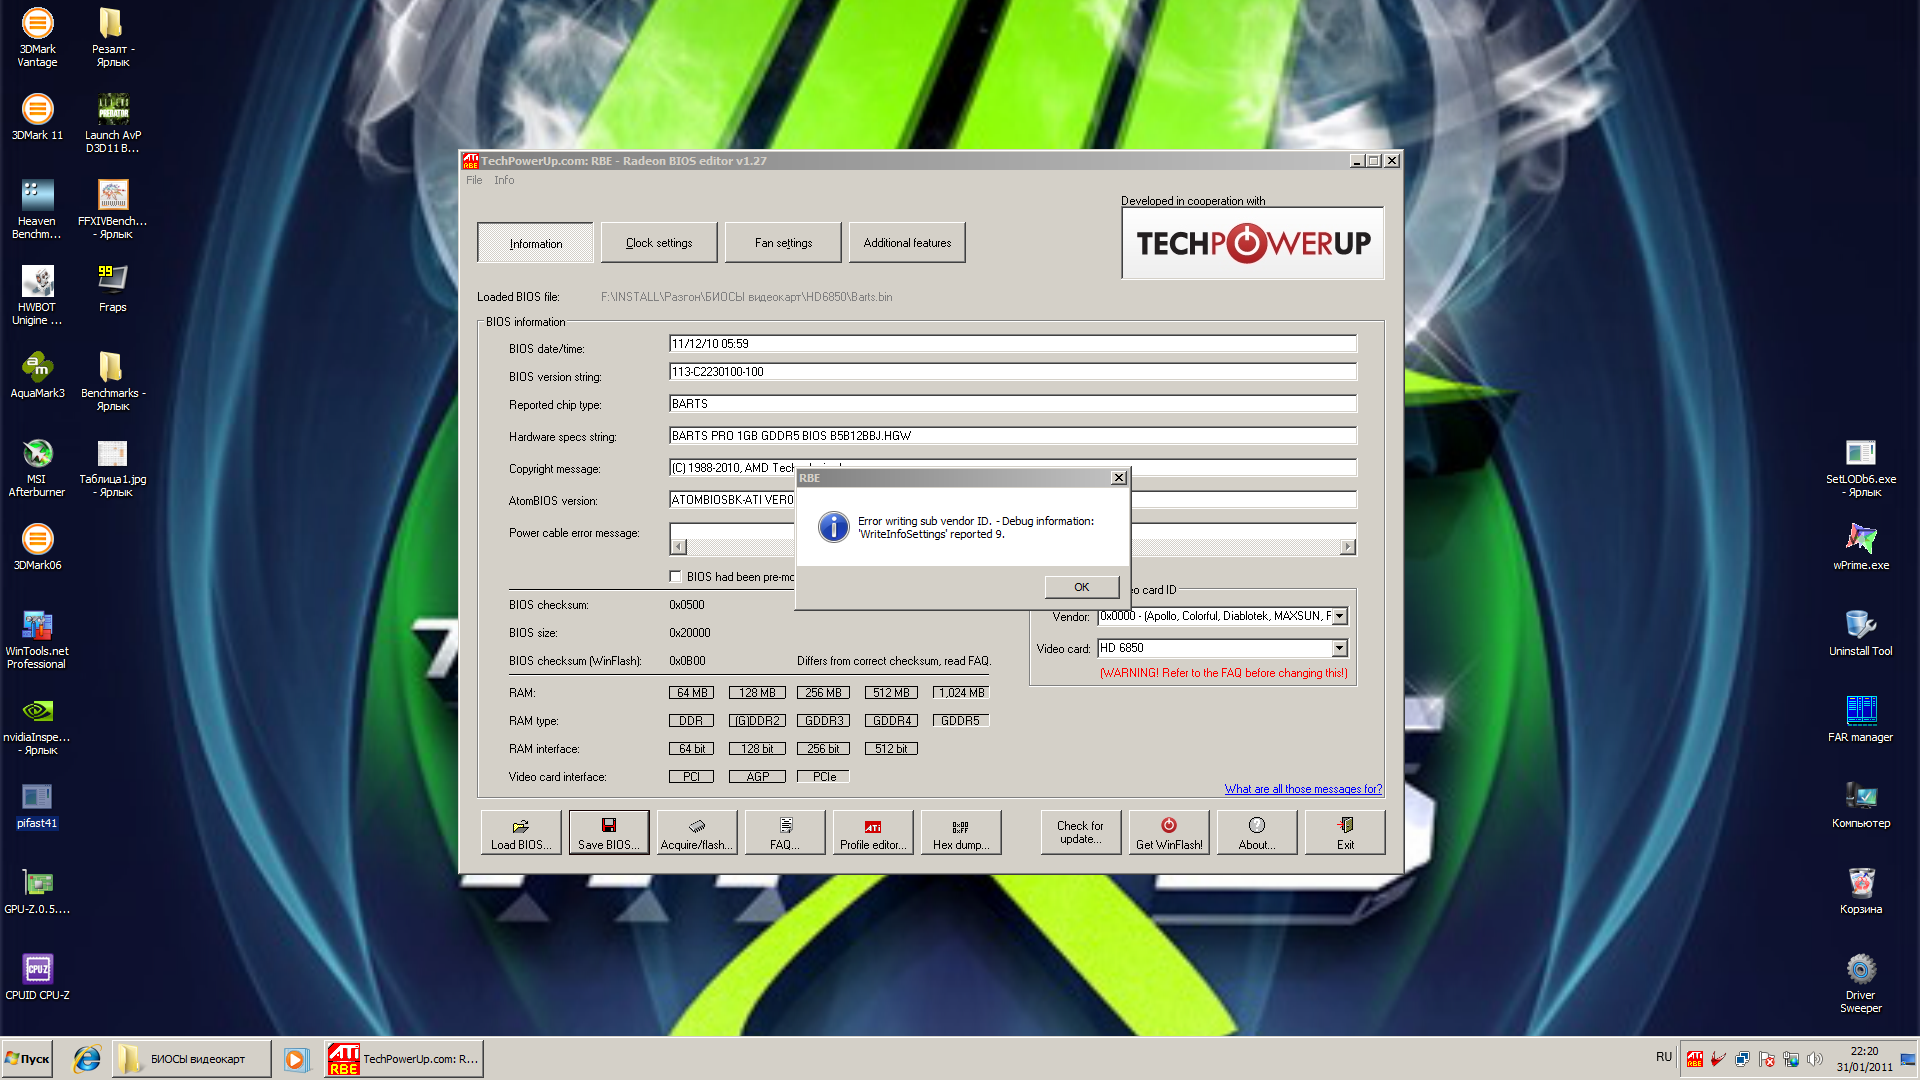1920x1080 pixels.
Task: Click the GDDR5 RAM type indicator
Action: click(961, 721)
